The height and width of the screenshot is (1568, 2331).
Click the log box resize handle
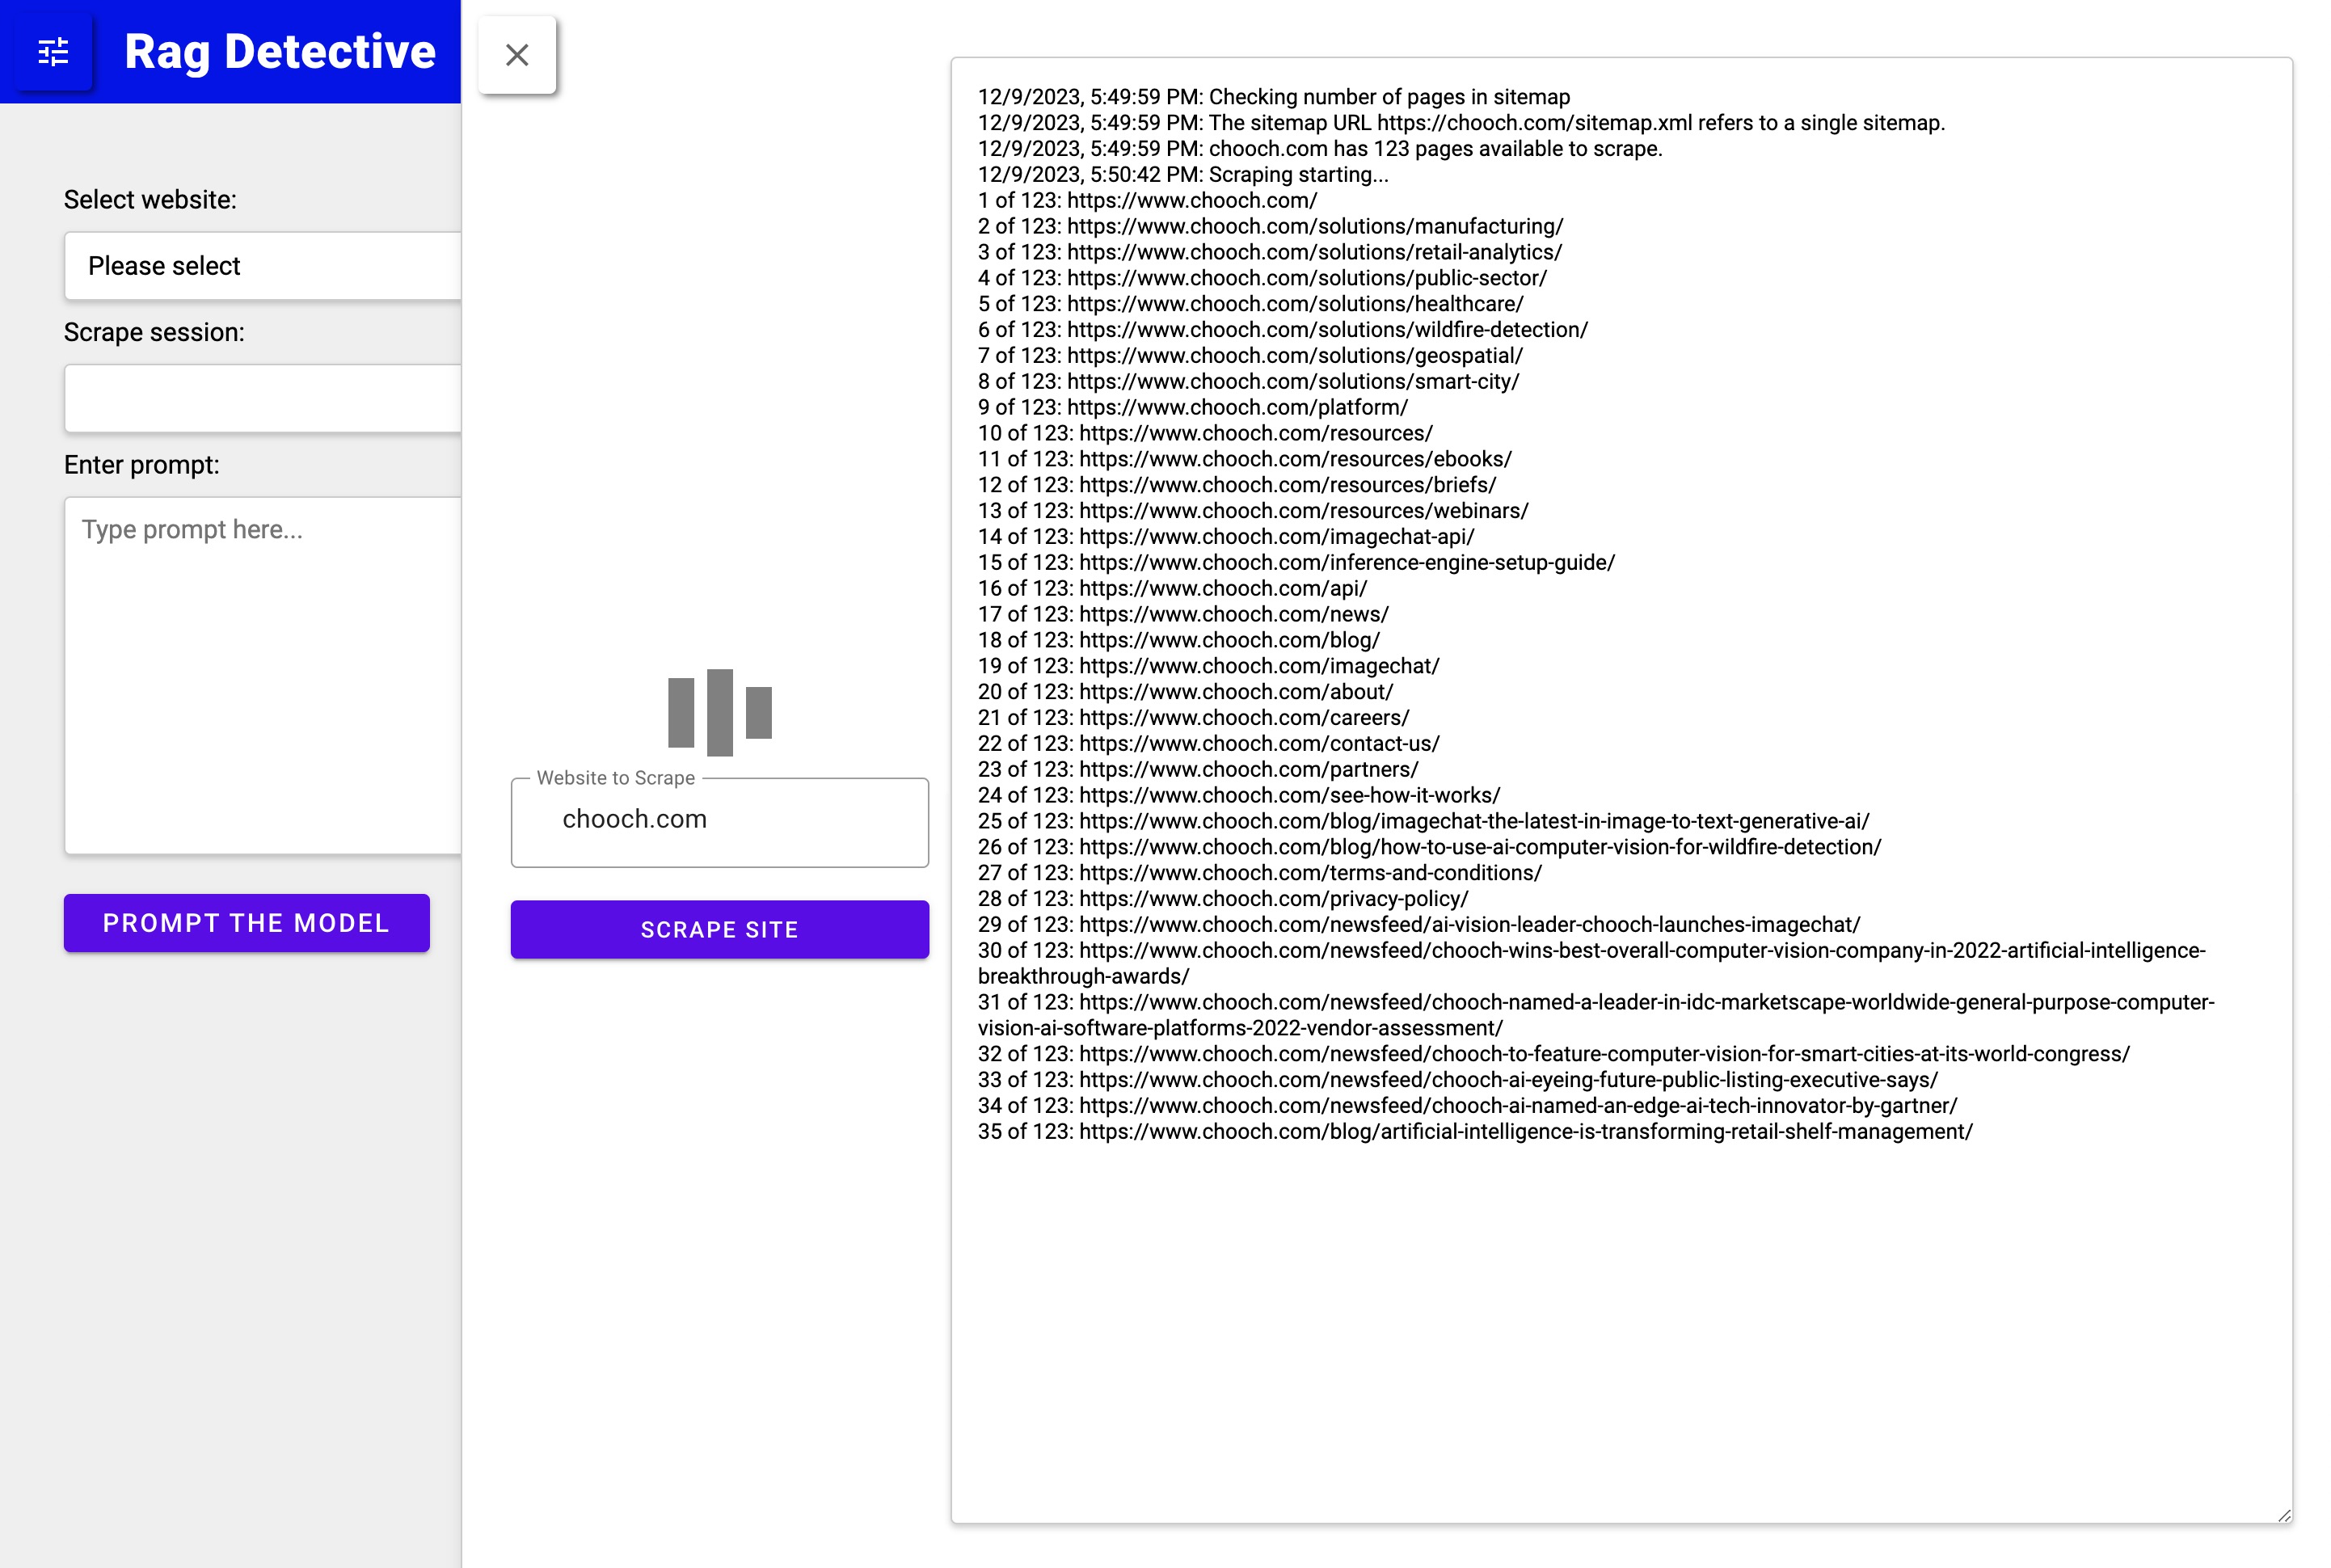[2284, 1515]
